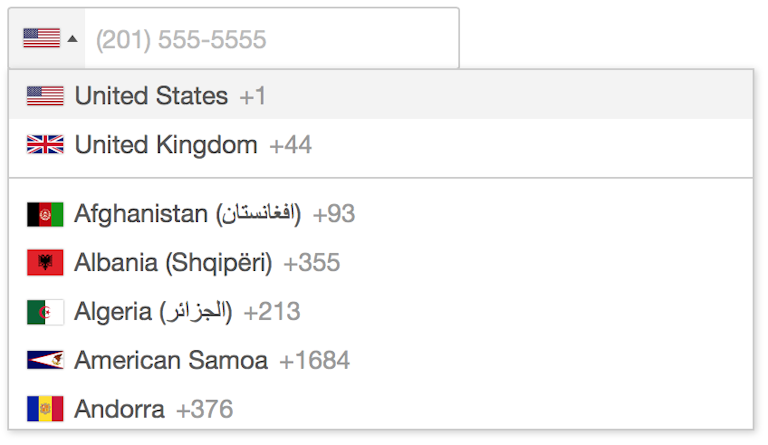Pick Albania (Shqipëri) from the list
The width and height of the screenshot is (768, 445).
pos(173,263)
